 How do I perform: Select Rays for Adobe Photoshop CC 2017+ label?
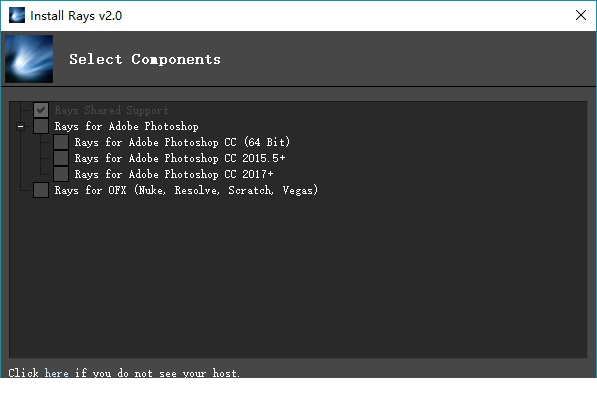(x=174, y=174)
